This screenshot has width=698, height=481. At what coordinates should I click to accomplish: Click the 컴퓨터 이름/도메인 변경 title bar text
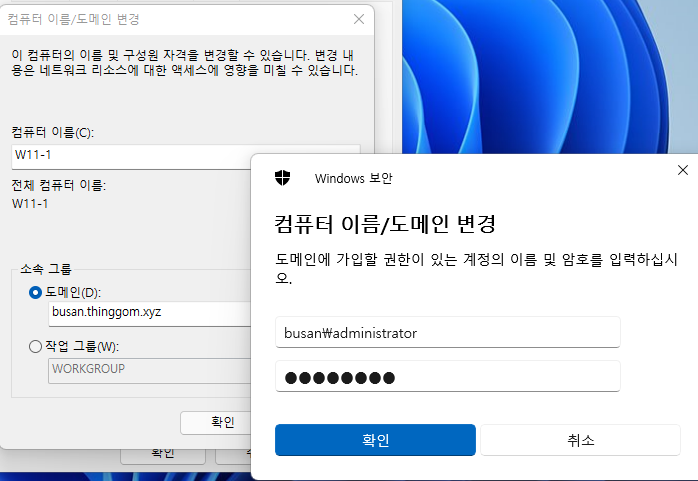[x=73, y=19]
